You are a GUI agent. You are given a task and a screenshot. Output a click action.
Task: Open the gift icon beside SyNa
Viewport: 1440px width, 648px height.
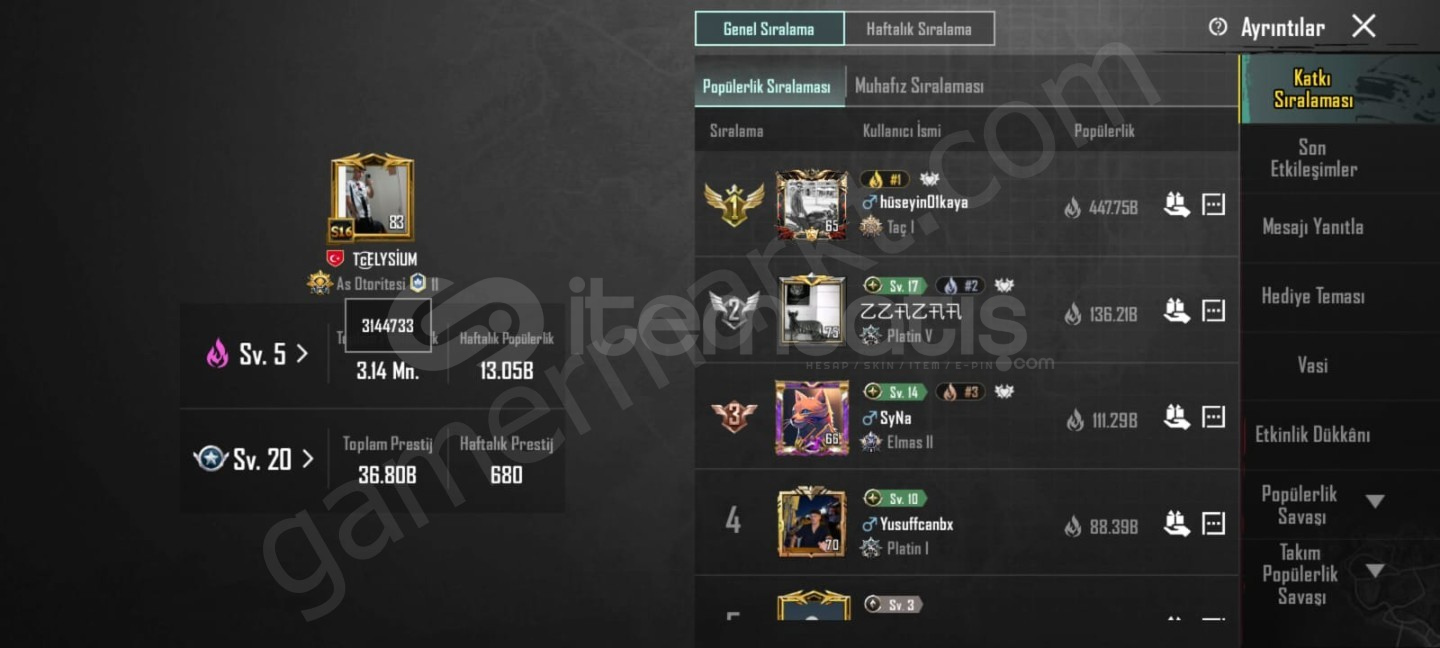click(1177, 417)
